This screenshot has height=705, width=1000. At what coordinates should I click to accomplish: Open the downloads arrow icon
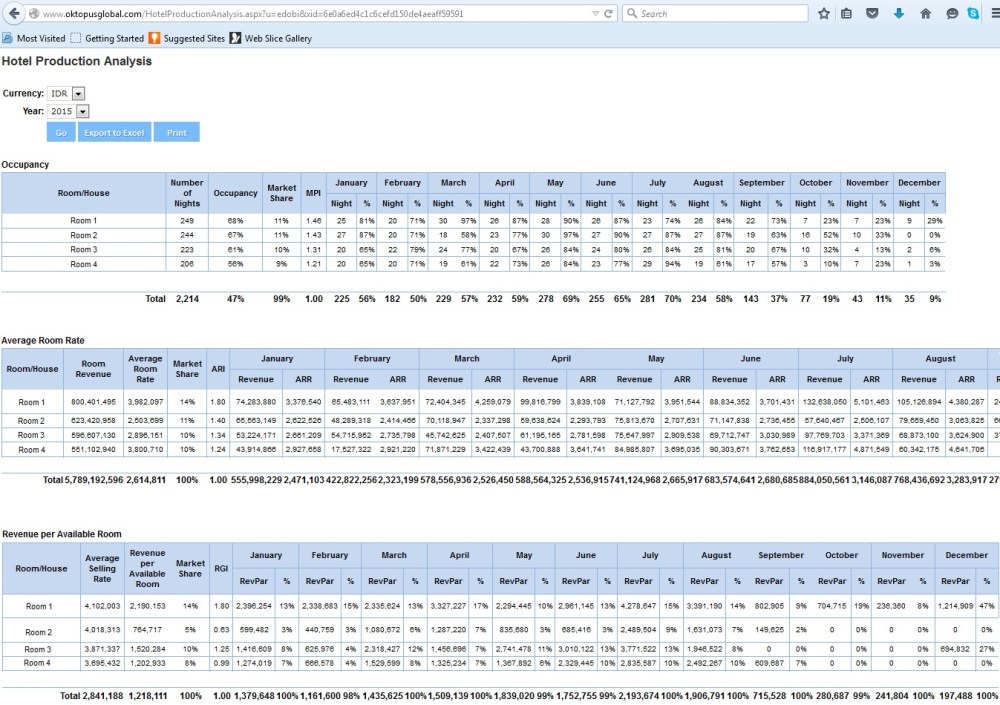[x=899, y=14]
